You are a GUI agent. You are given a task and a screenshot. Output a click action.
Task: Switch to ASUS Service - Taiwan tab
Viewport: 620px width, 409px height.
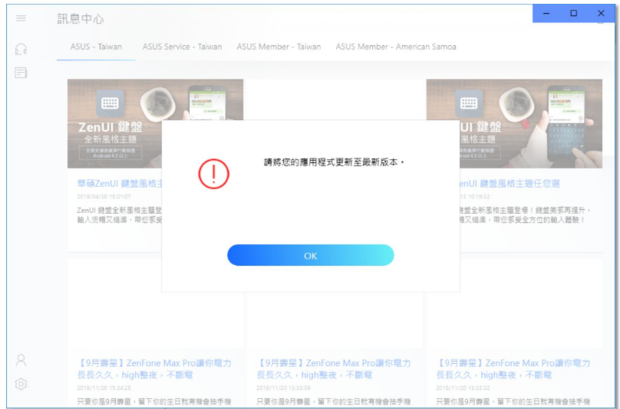point(182,47)
